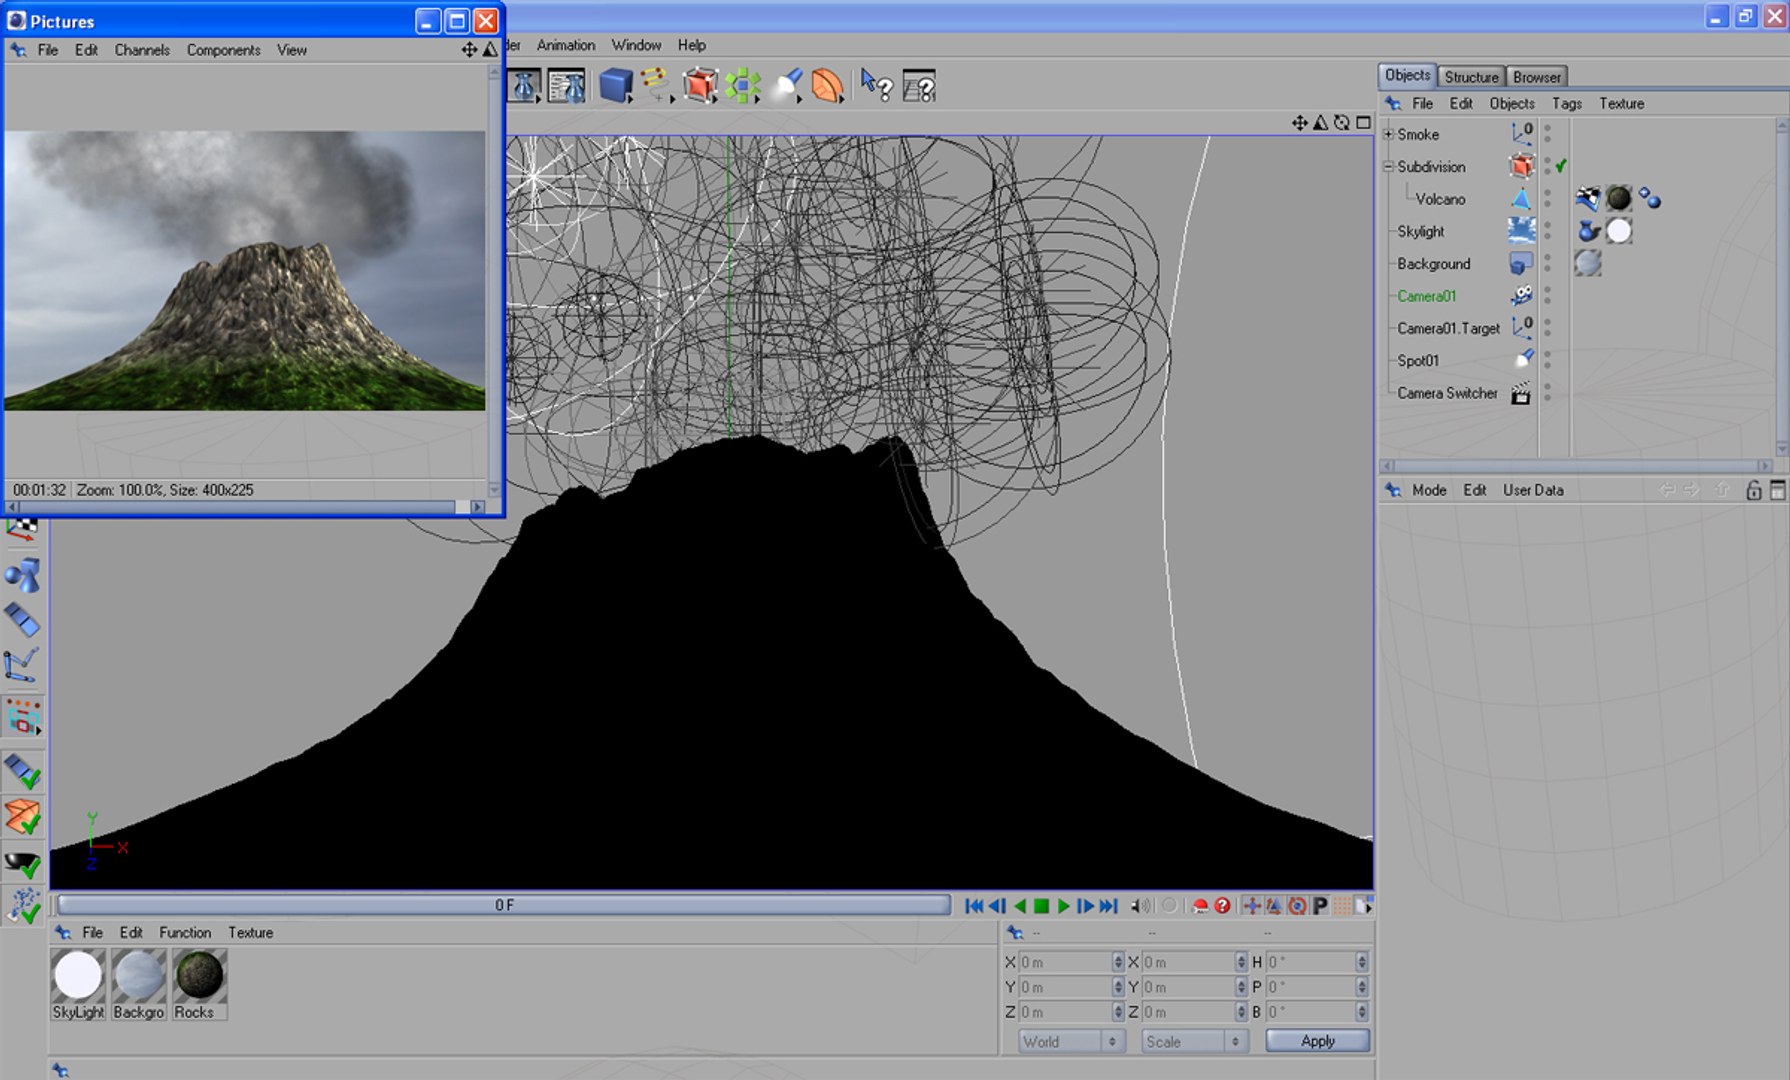The height and width of the screenshot is (1080, 1790).
Task: Toggle Spot01 visibility dots
Action: (1547, 360)
